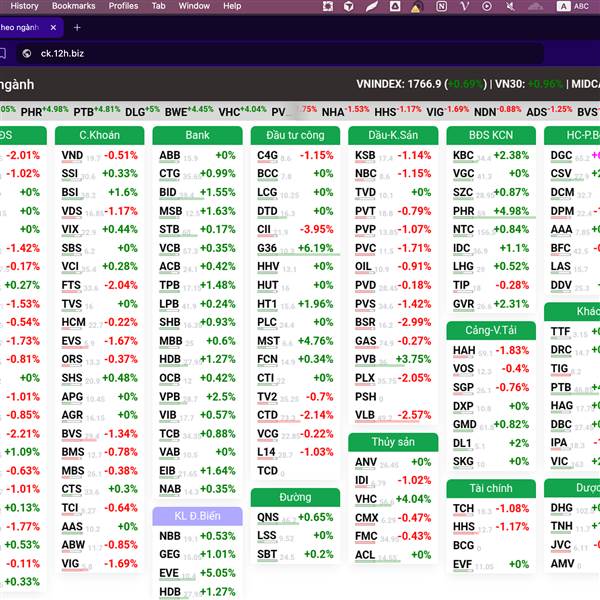Viewport: 600px width, 600px height.
Task: Open the ABC input source menu
Action: tap(573, 6)
